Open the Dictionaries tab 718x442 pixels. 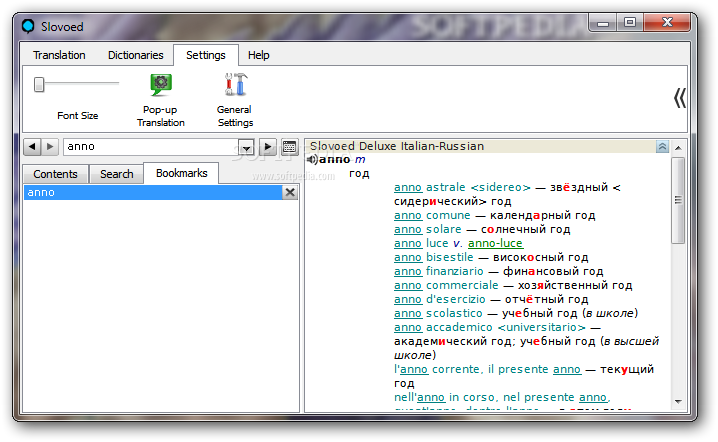(136, 55)
